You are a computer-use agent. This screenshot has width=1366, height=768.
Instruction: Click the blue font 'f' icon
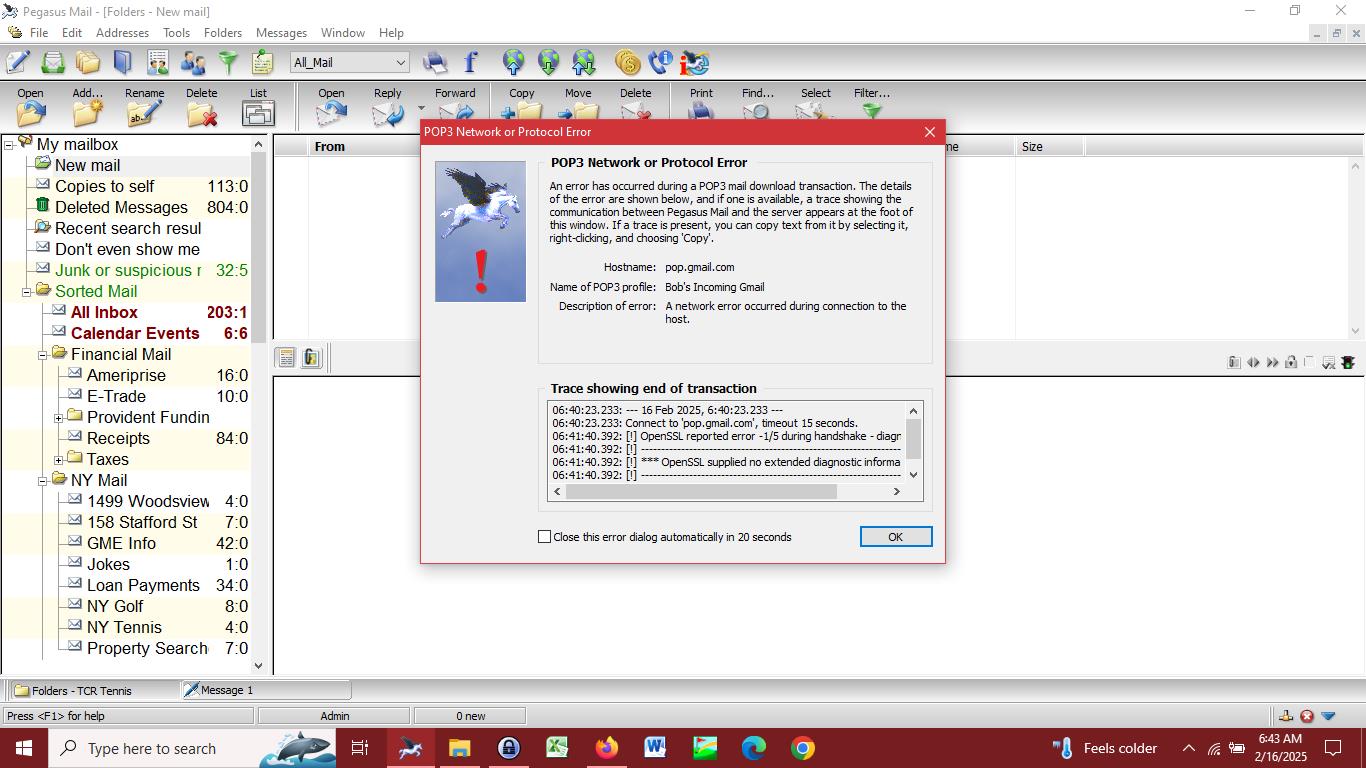(x=470, y=63)
